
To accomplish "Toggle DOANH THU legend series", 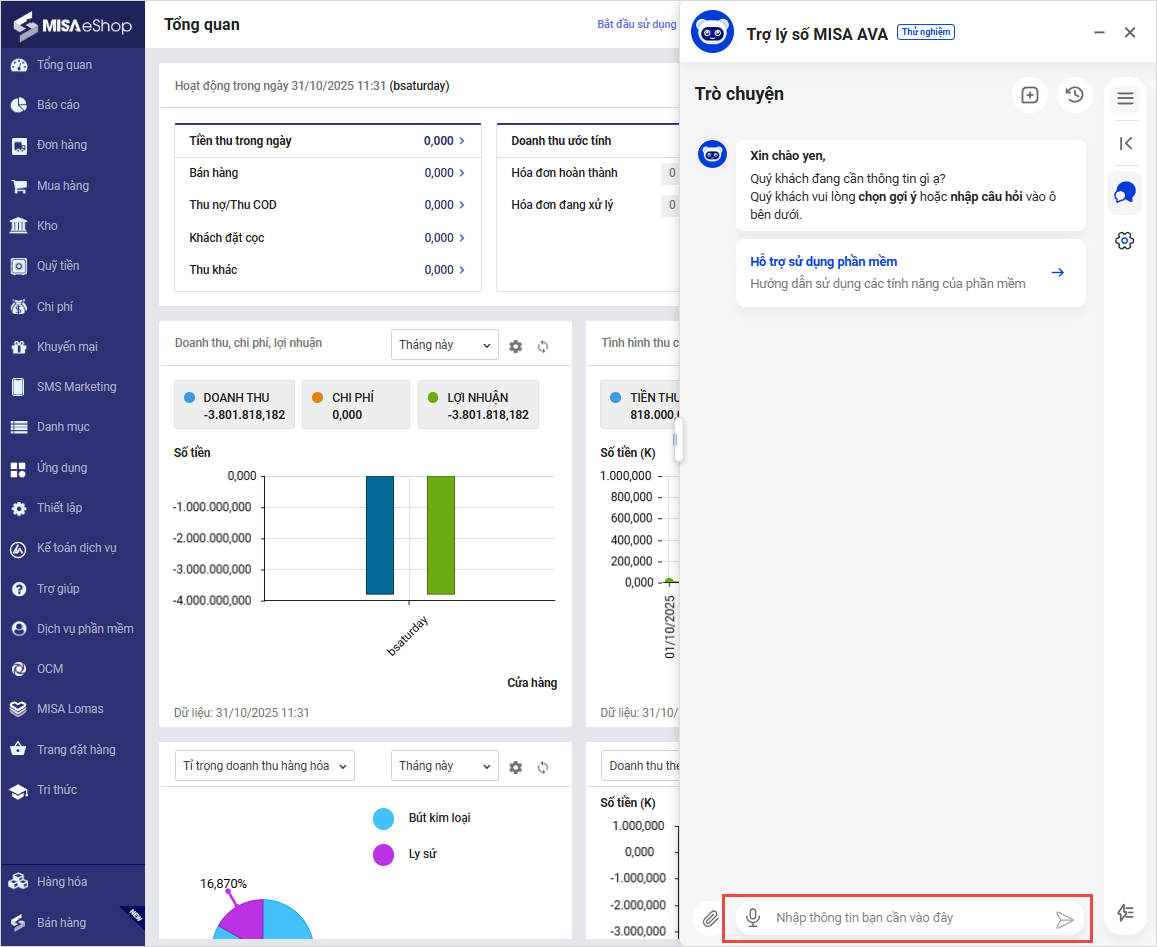I will [x=235, y=405].
